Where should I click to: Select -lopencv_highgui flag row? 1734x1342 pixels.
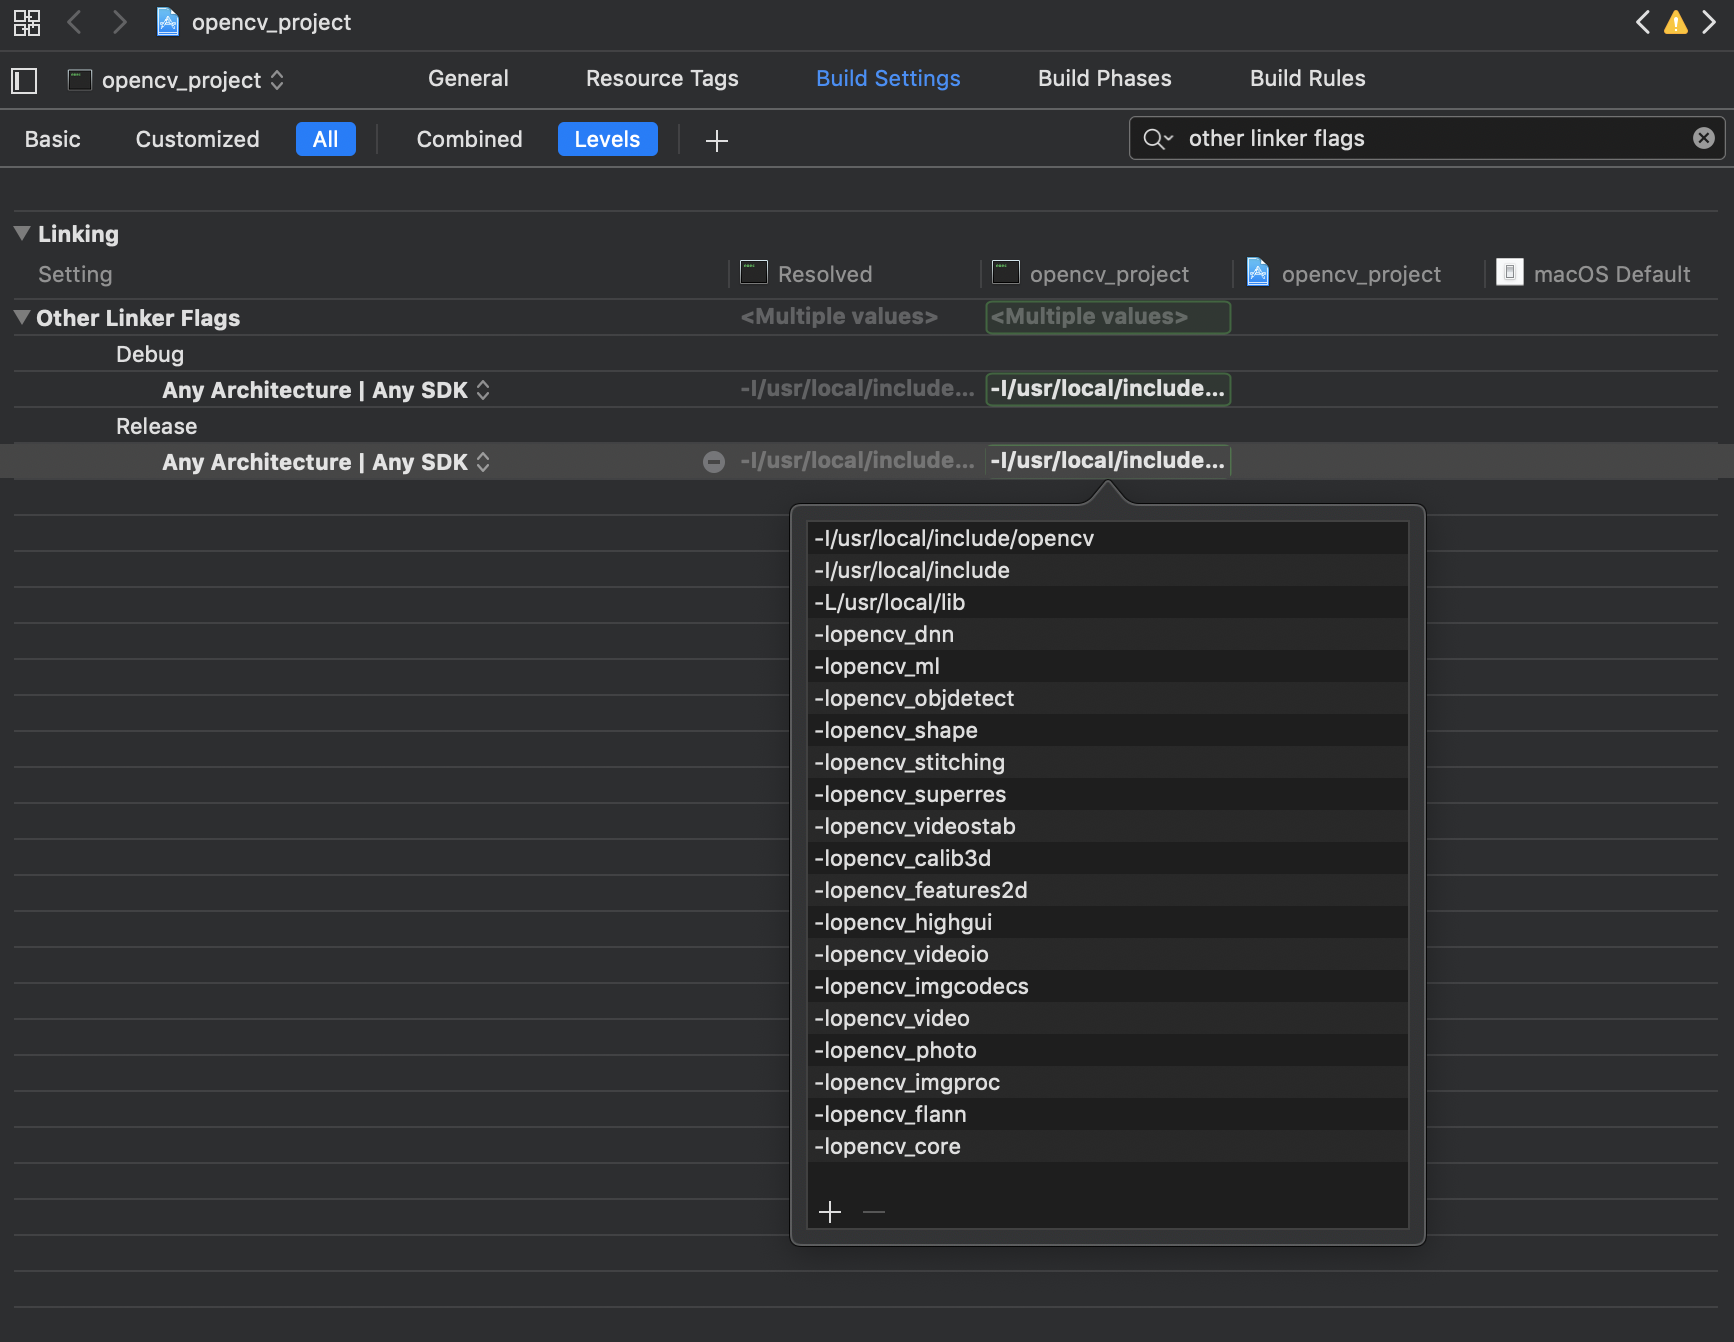(1108, 922)
